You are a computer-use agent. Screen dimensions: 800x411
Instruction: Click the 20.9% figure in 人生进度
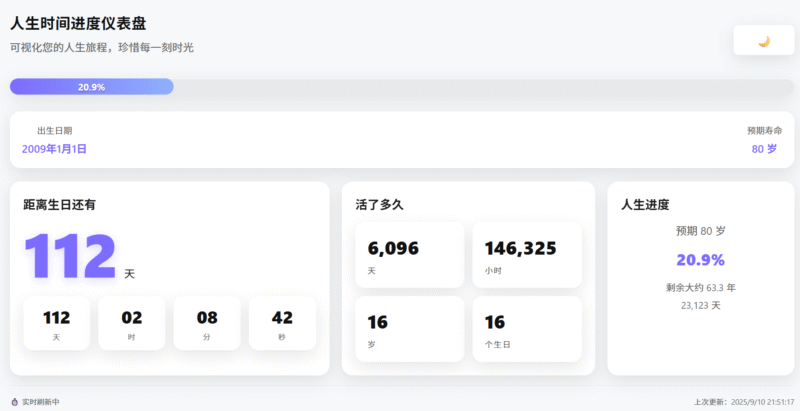click(700, 260)
